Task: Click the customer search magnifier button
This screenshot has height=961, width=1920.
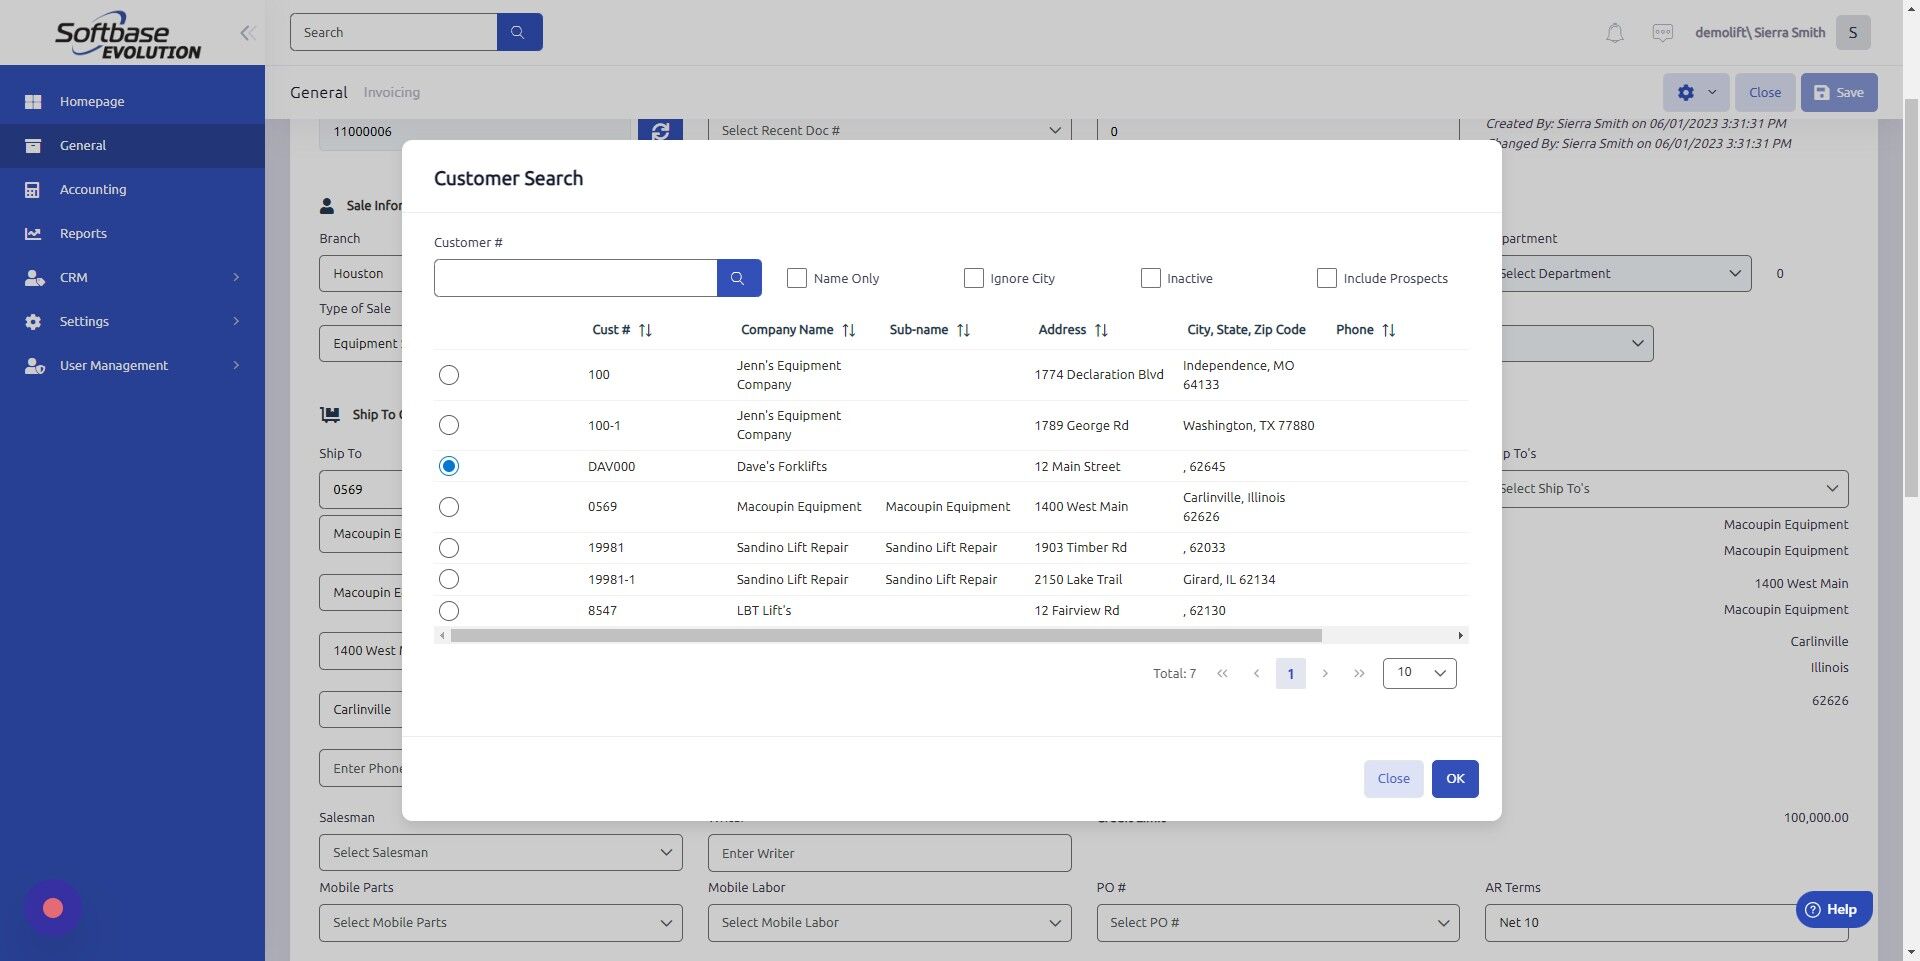Action: (739, 278)
